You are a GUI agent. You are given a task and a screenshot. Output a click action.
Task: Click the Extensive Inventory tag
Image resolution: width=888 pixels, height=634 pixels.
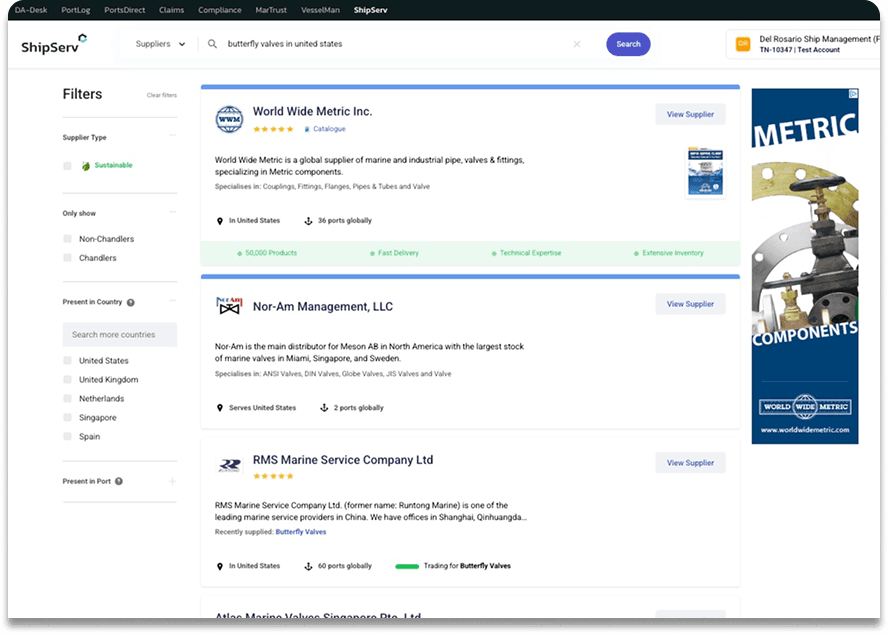669,253
